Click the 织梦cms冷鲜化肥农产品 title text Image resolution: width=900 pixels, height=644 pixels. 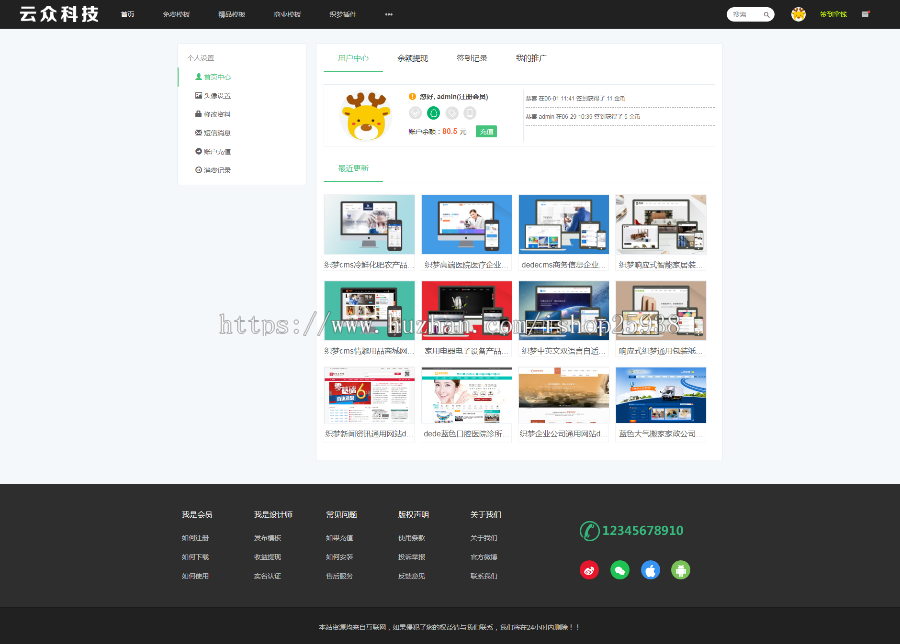click(368, 265)
